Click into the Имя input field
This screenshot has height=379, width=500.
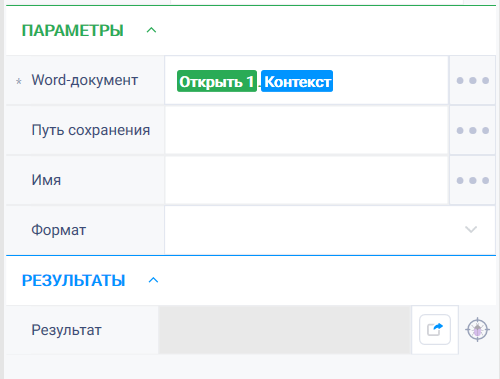(x=306, y=180)
